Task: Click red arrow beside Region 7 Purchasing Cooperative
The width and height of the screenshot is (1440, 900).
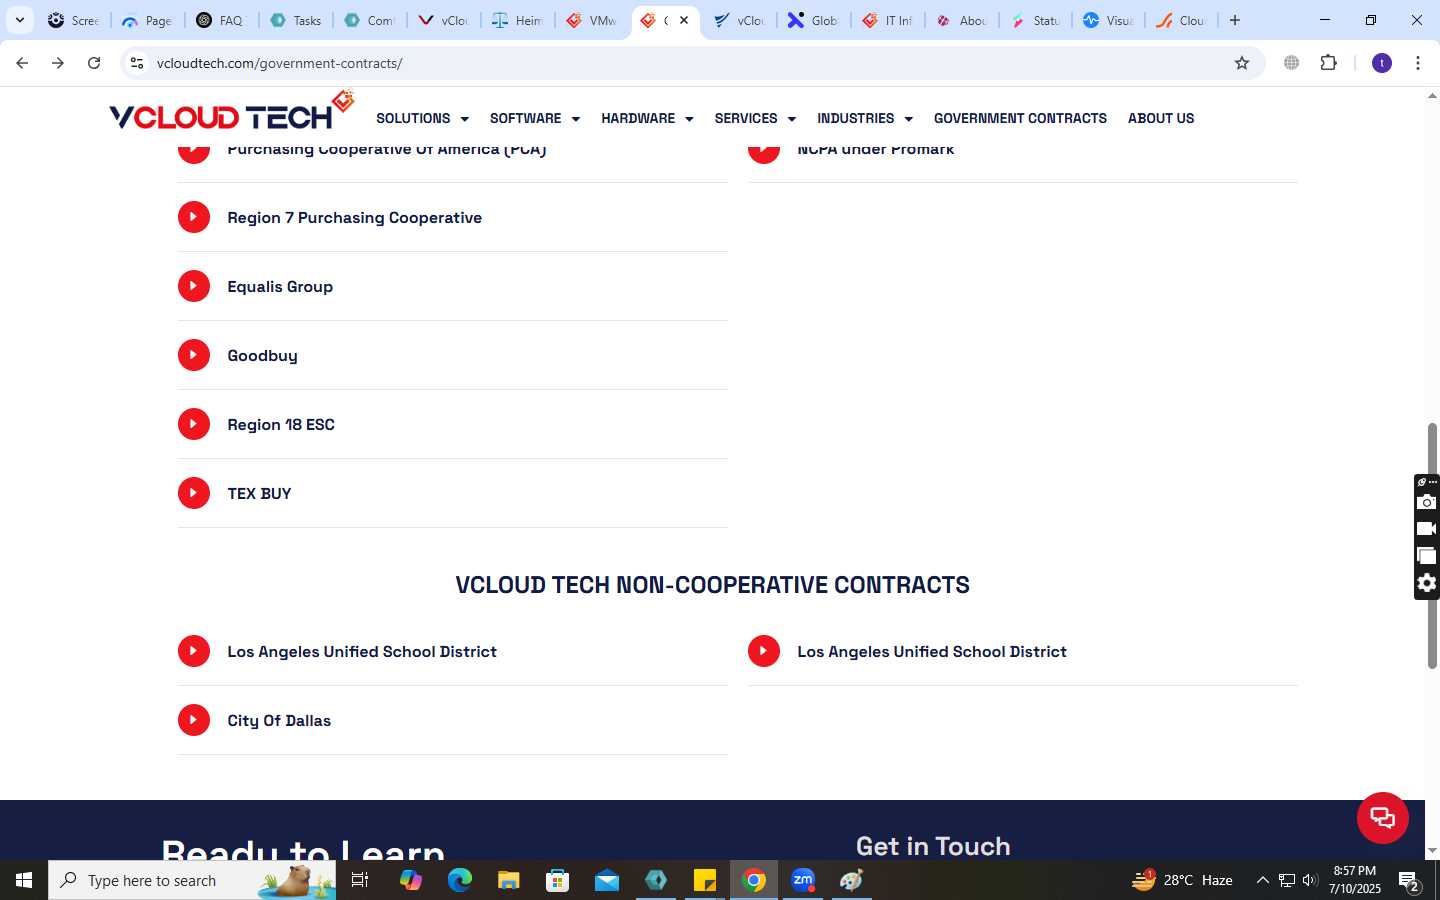Action: pyautogui.click(x=194, y=217)
